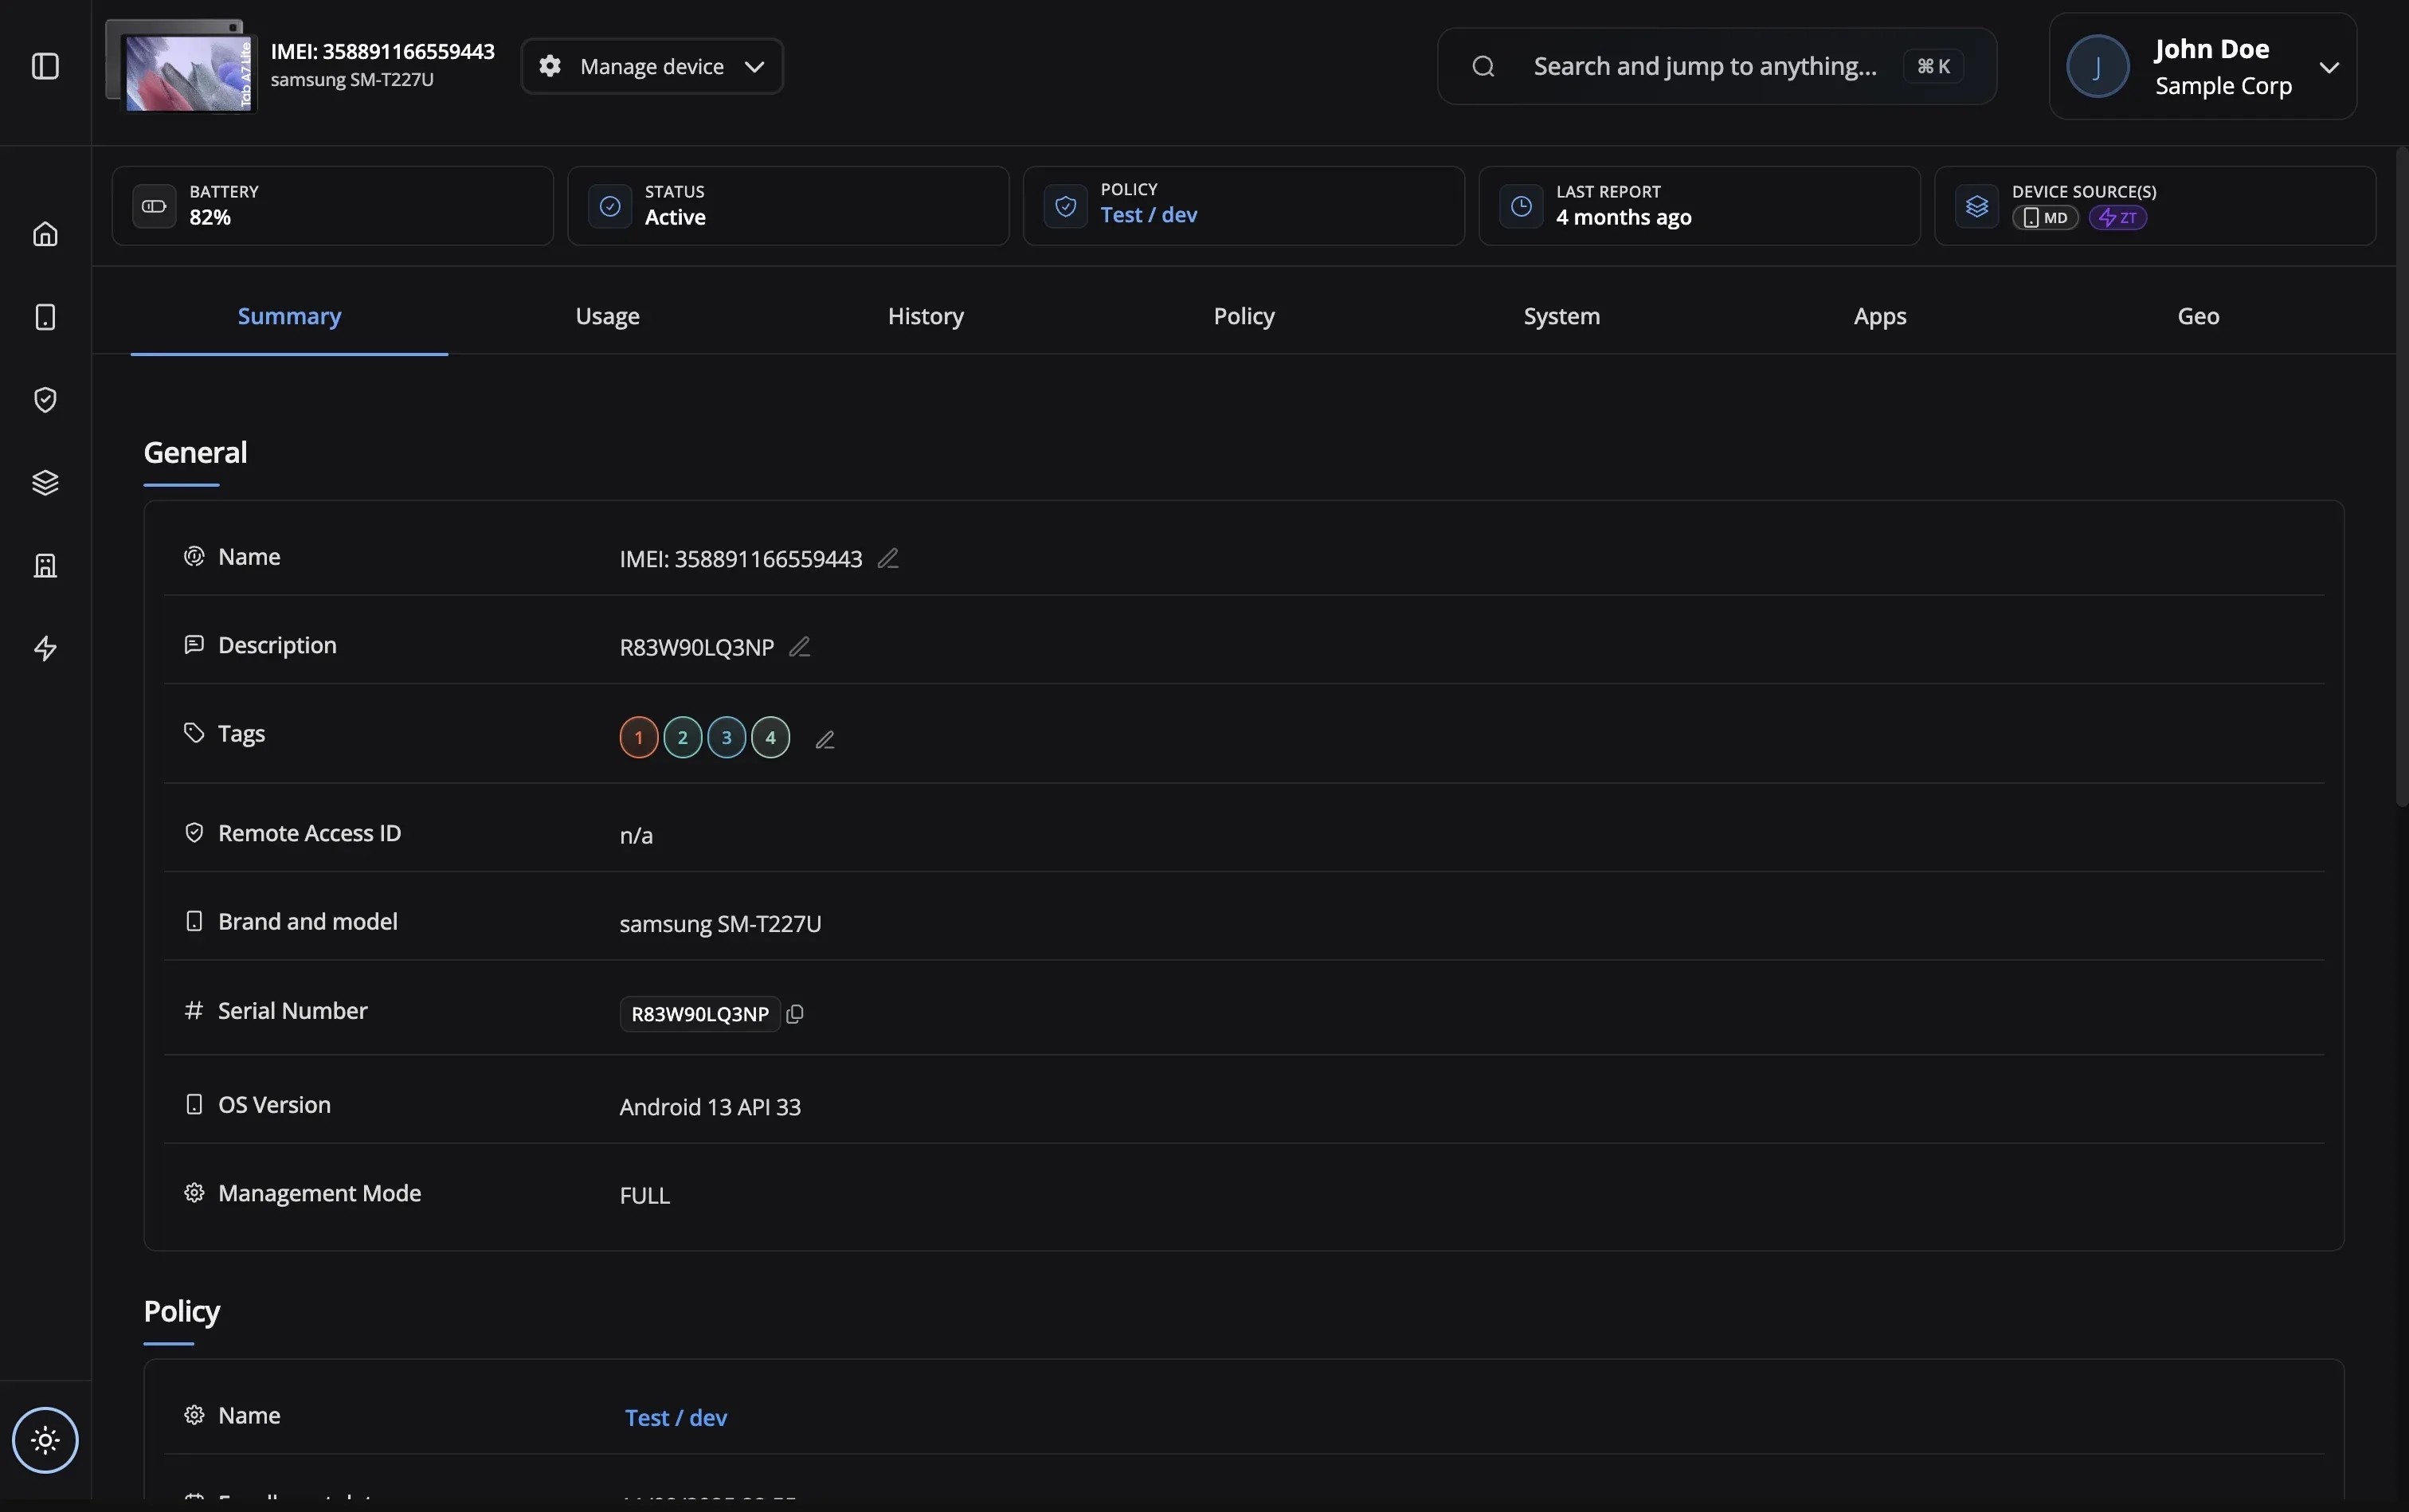This screenshot has height=1512, width=2409.
Task: Open the Security shield section in sidebar
Action: (45, 399)
